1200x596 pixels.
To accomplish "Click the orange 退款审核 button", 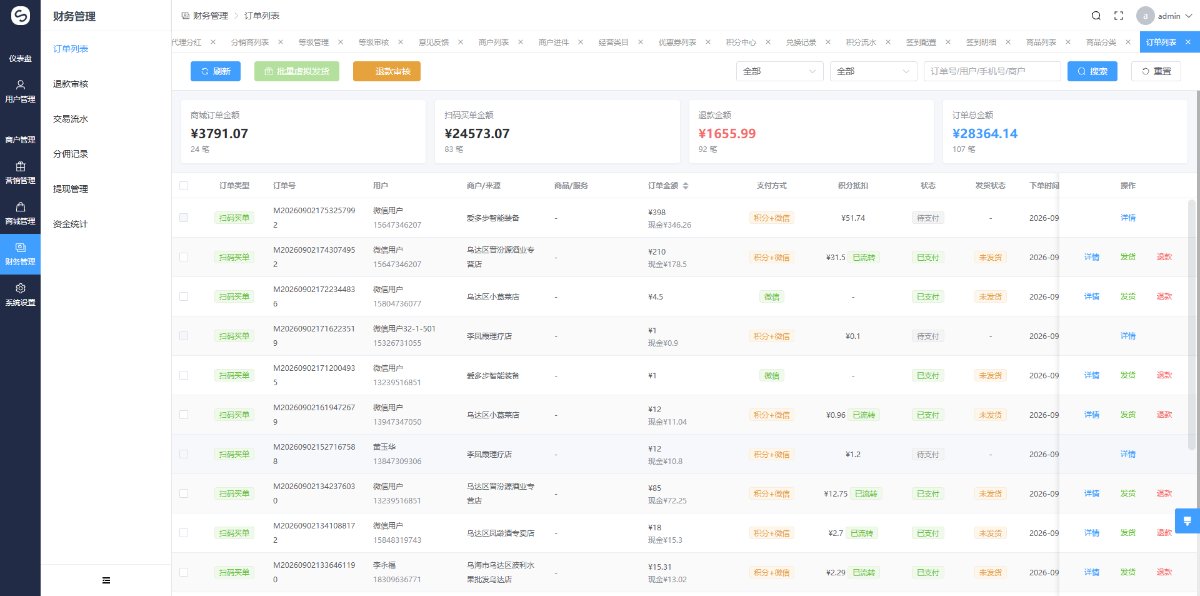I will 387,71.
